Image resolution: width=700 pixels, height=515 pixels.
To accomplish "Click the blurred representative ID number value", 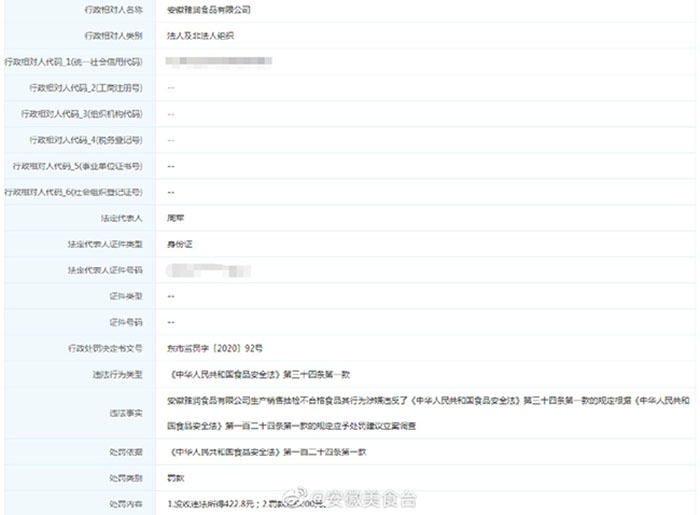I will 208,270.
